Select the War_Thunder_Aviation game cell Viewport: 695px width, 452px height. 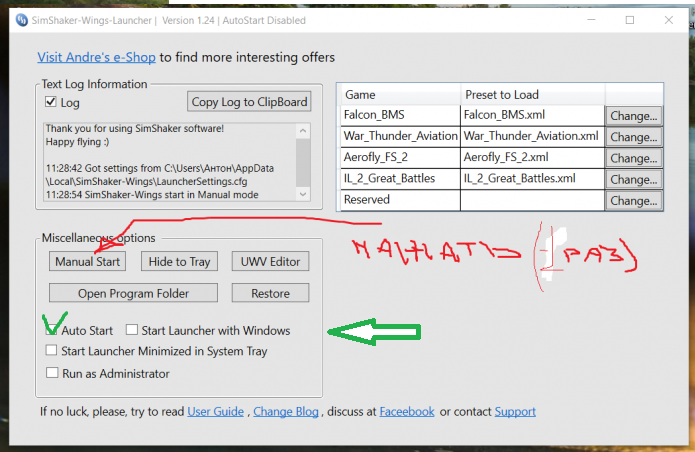pos(400,136)
